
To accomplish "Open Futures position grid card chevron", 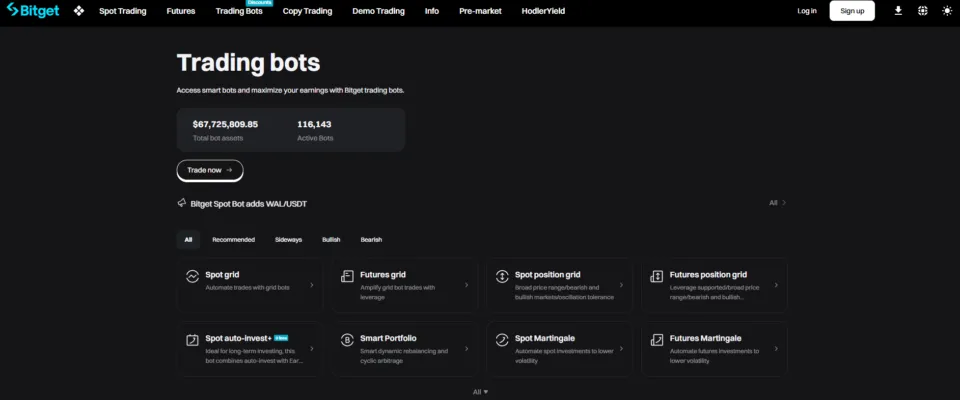I will point(776,285).
